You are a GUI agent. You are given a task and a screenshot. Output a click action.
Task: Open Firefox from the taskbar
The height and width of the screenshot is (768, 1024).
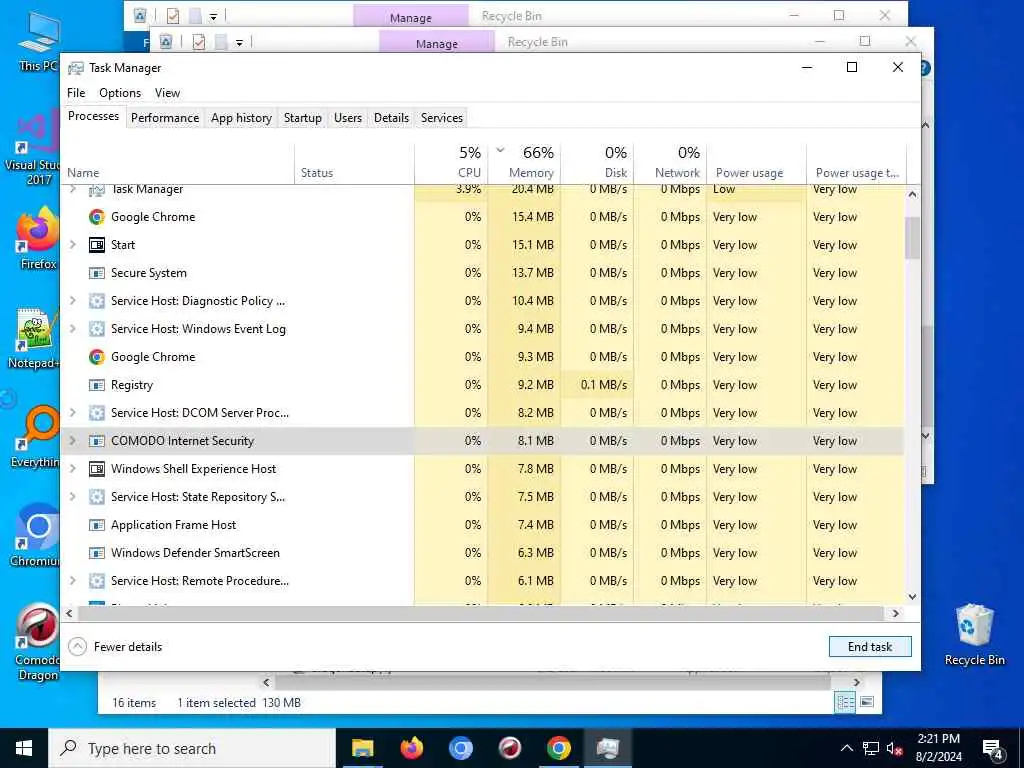[x=411, y=748]
